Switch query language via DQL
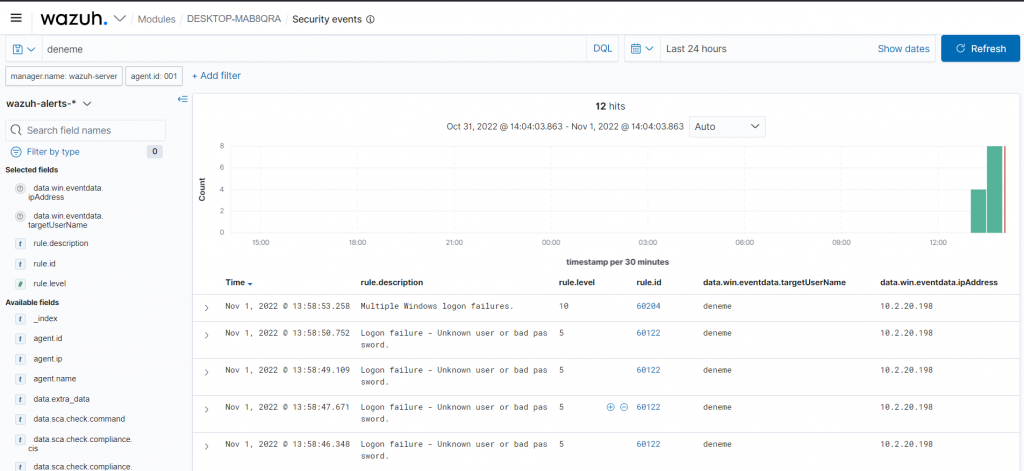Screen dimensions: 1024x471 click(603, 49)
